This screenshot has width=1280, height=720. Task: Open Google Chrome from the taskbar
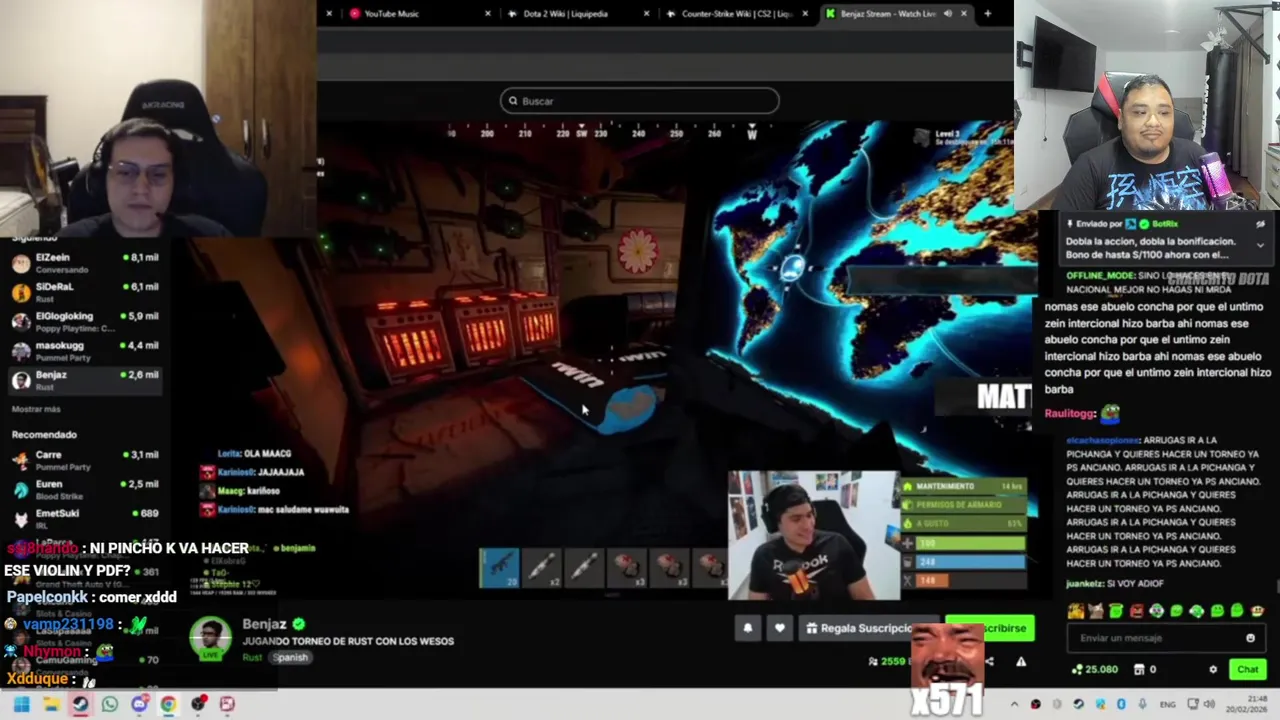coord(169,704)
